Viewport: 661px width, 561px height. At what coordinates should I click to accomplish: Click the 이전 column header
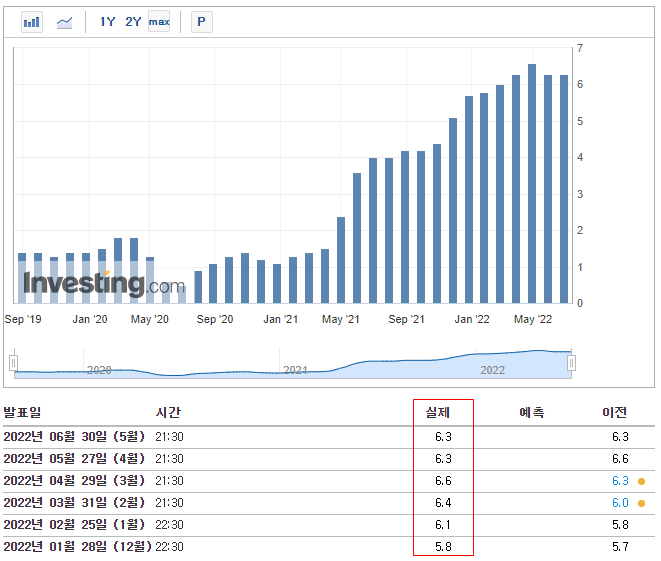(615, 412)
